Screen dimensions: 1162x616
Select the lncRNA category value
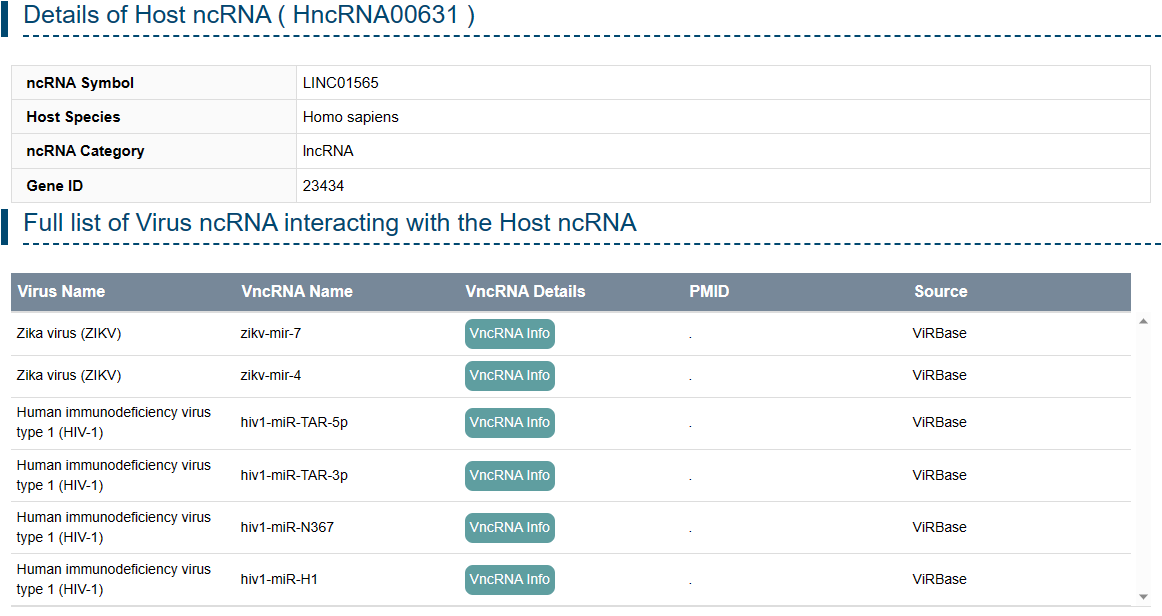(328, 151)
